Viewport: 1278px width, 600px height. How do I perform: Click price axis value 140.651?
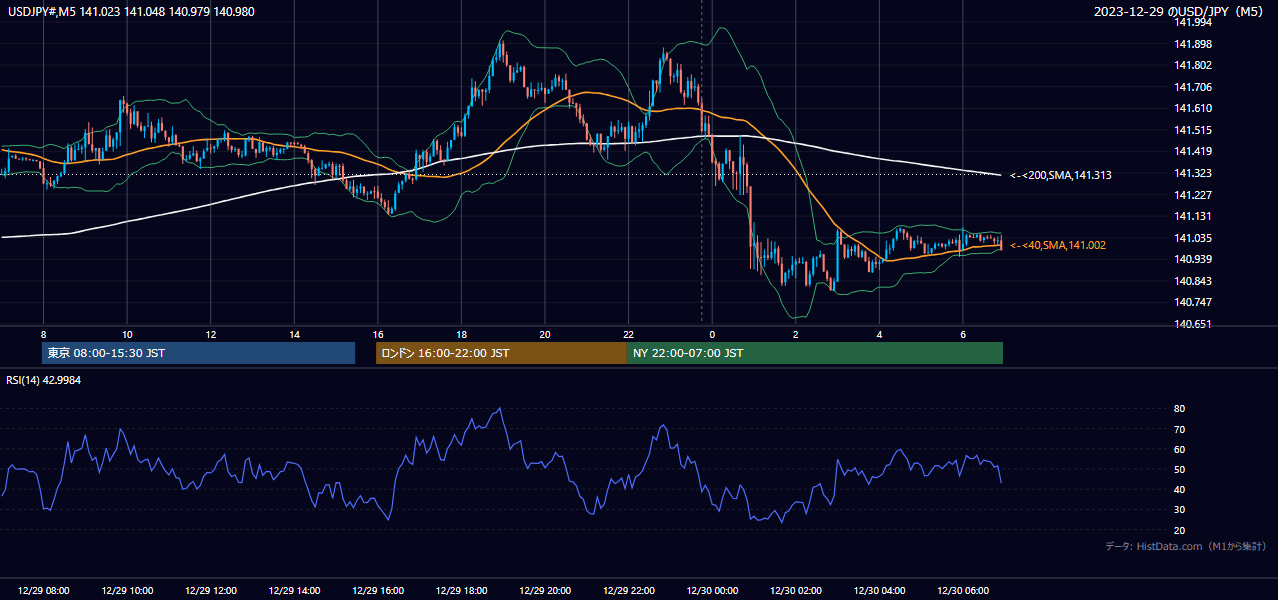point(1193,324)
